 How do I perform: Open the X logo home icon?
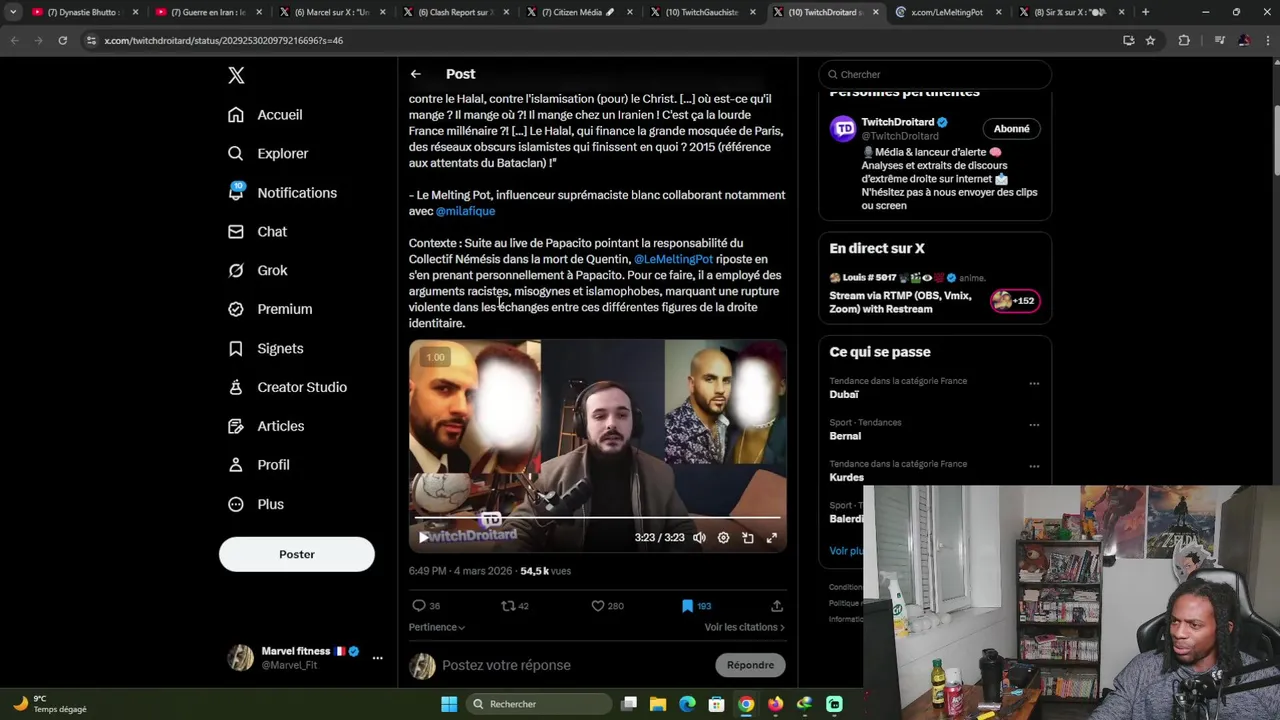[x=236, y=75]
